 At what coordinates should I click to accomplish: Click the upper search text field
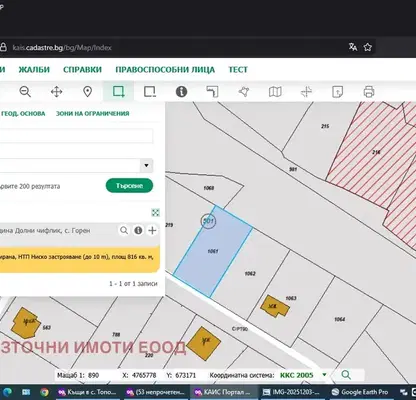pyautogui.click(x=76, y=136)
